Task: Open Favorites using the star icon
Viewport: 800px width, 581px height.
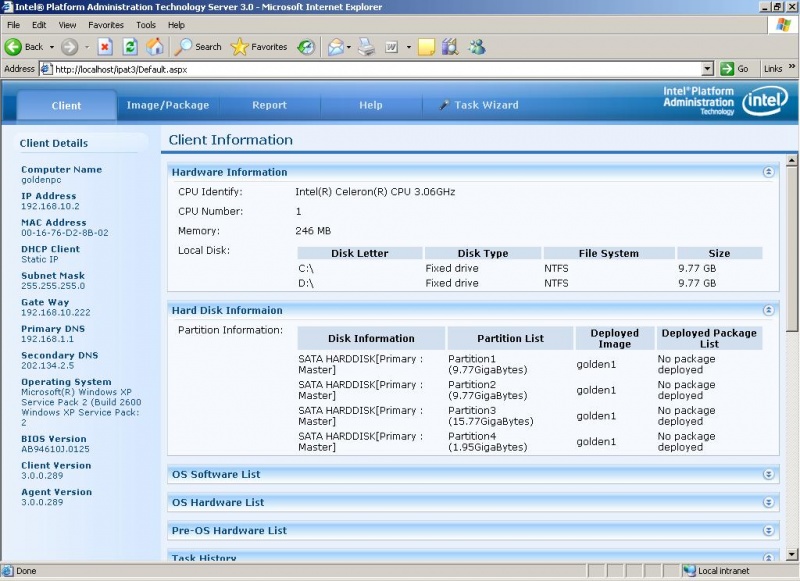Action: (240, 46)
